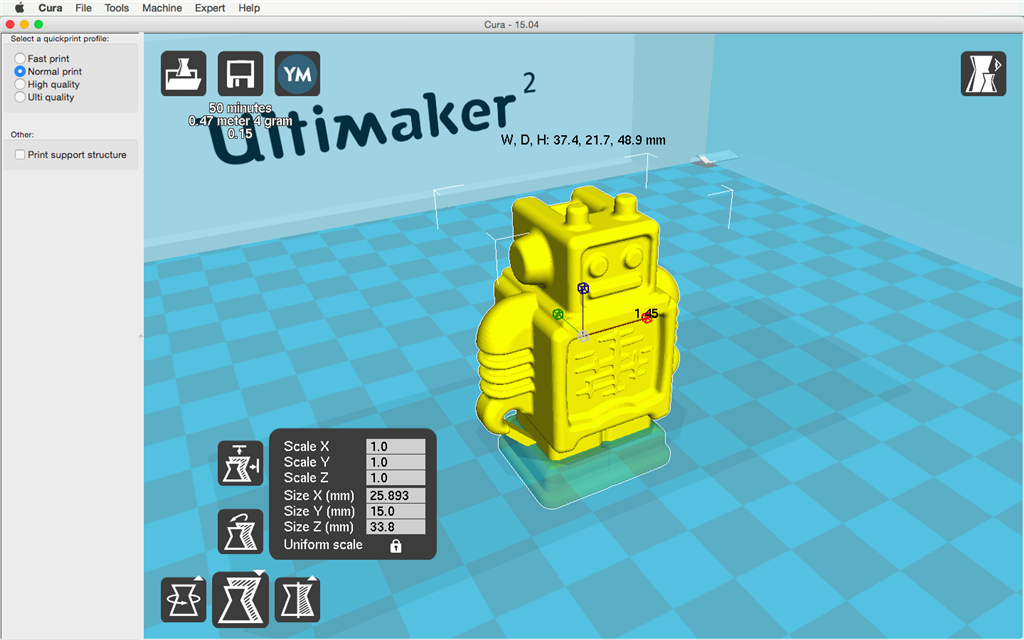Click the To max scale icon
The image size is (1024, 640).
coord(240,463)
